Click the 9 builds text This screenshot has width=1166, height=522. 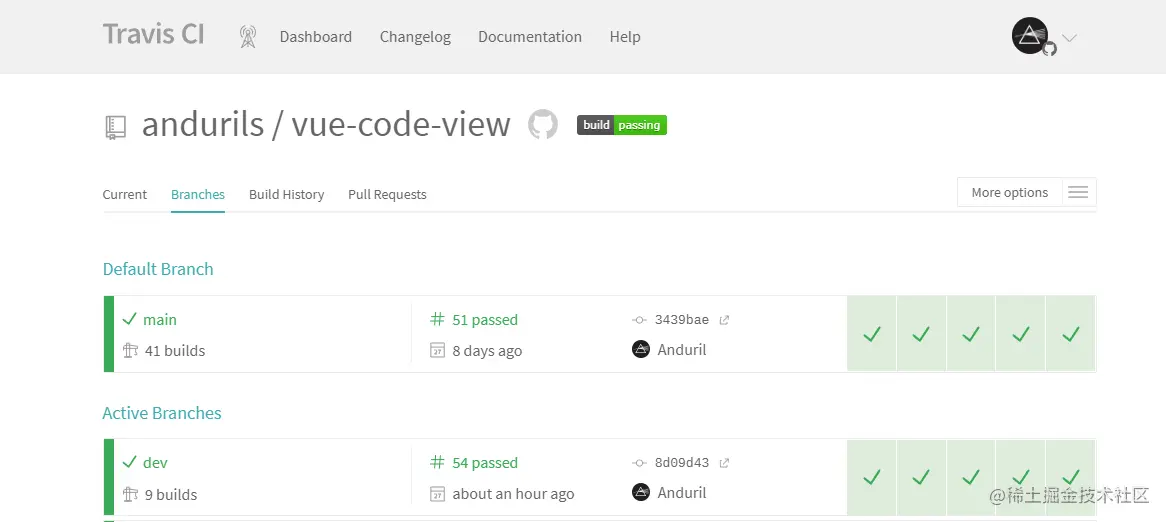[x=171, y=494]
